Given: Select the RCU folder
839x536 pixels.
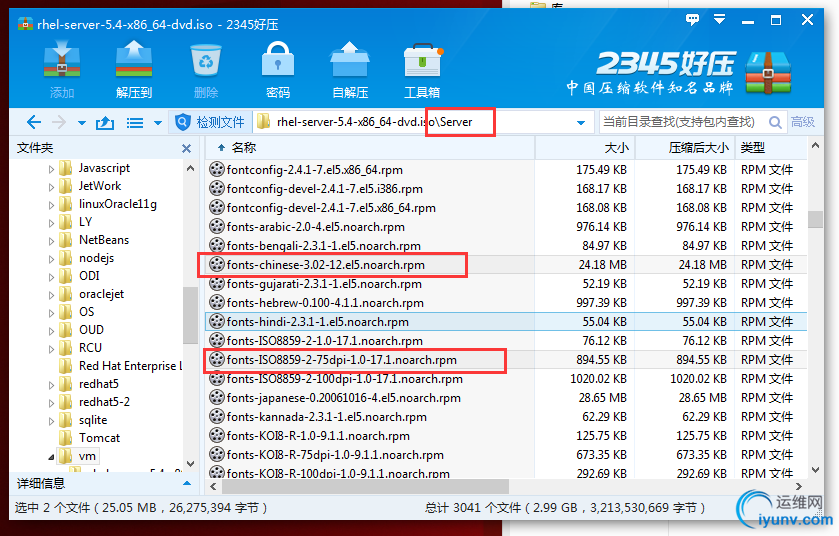Looking at the screenshot, I should (x=90, y=348).
